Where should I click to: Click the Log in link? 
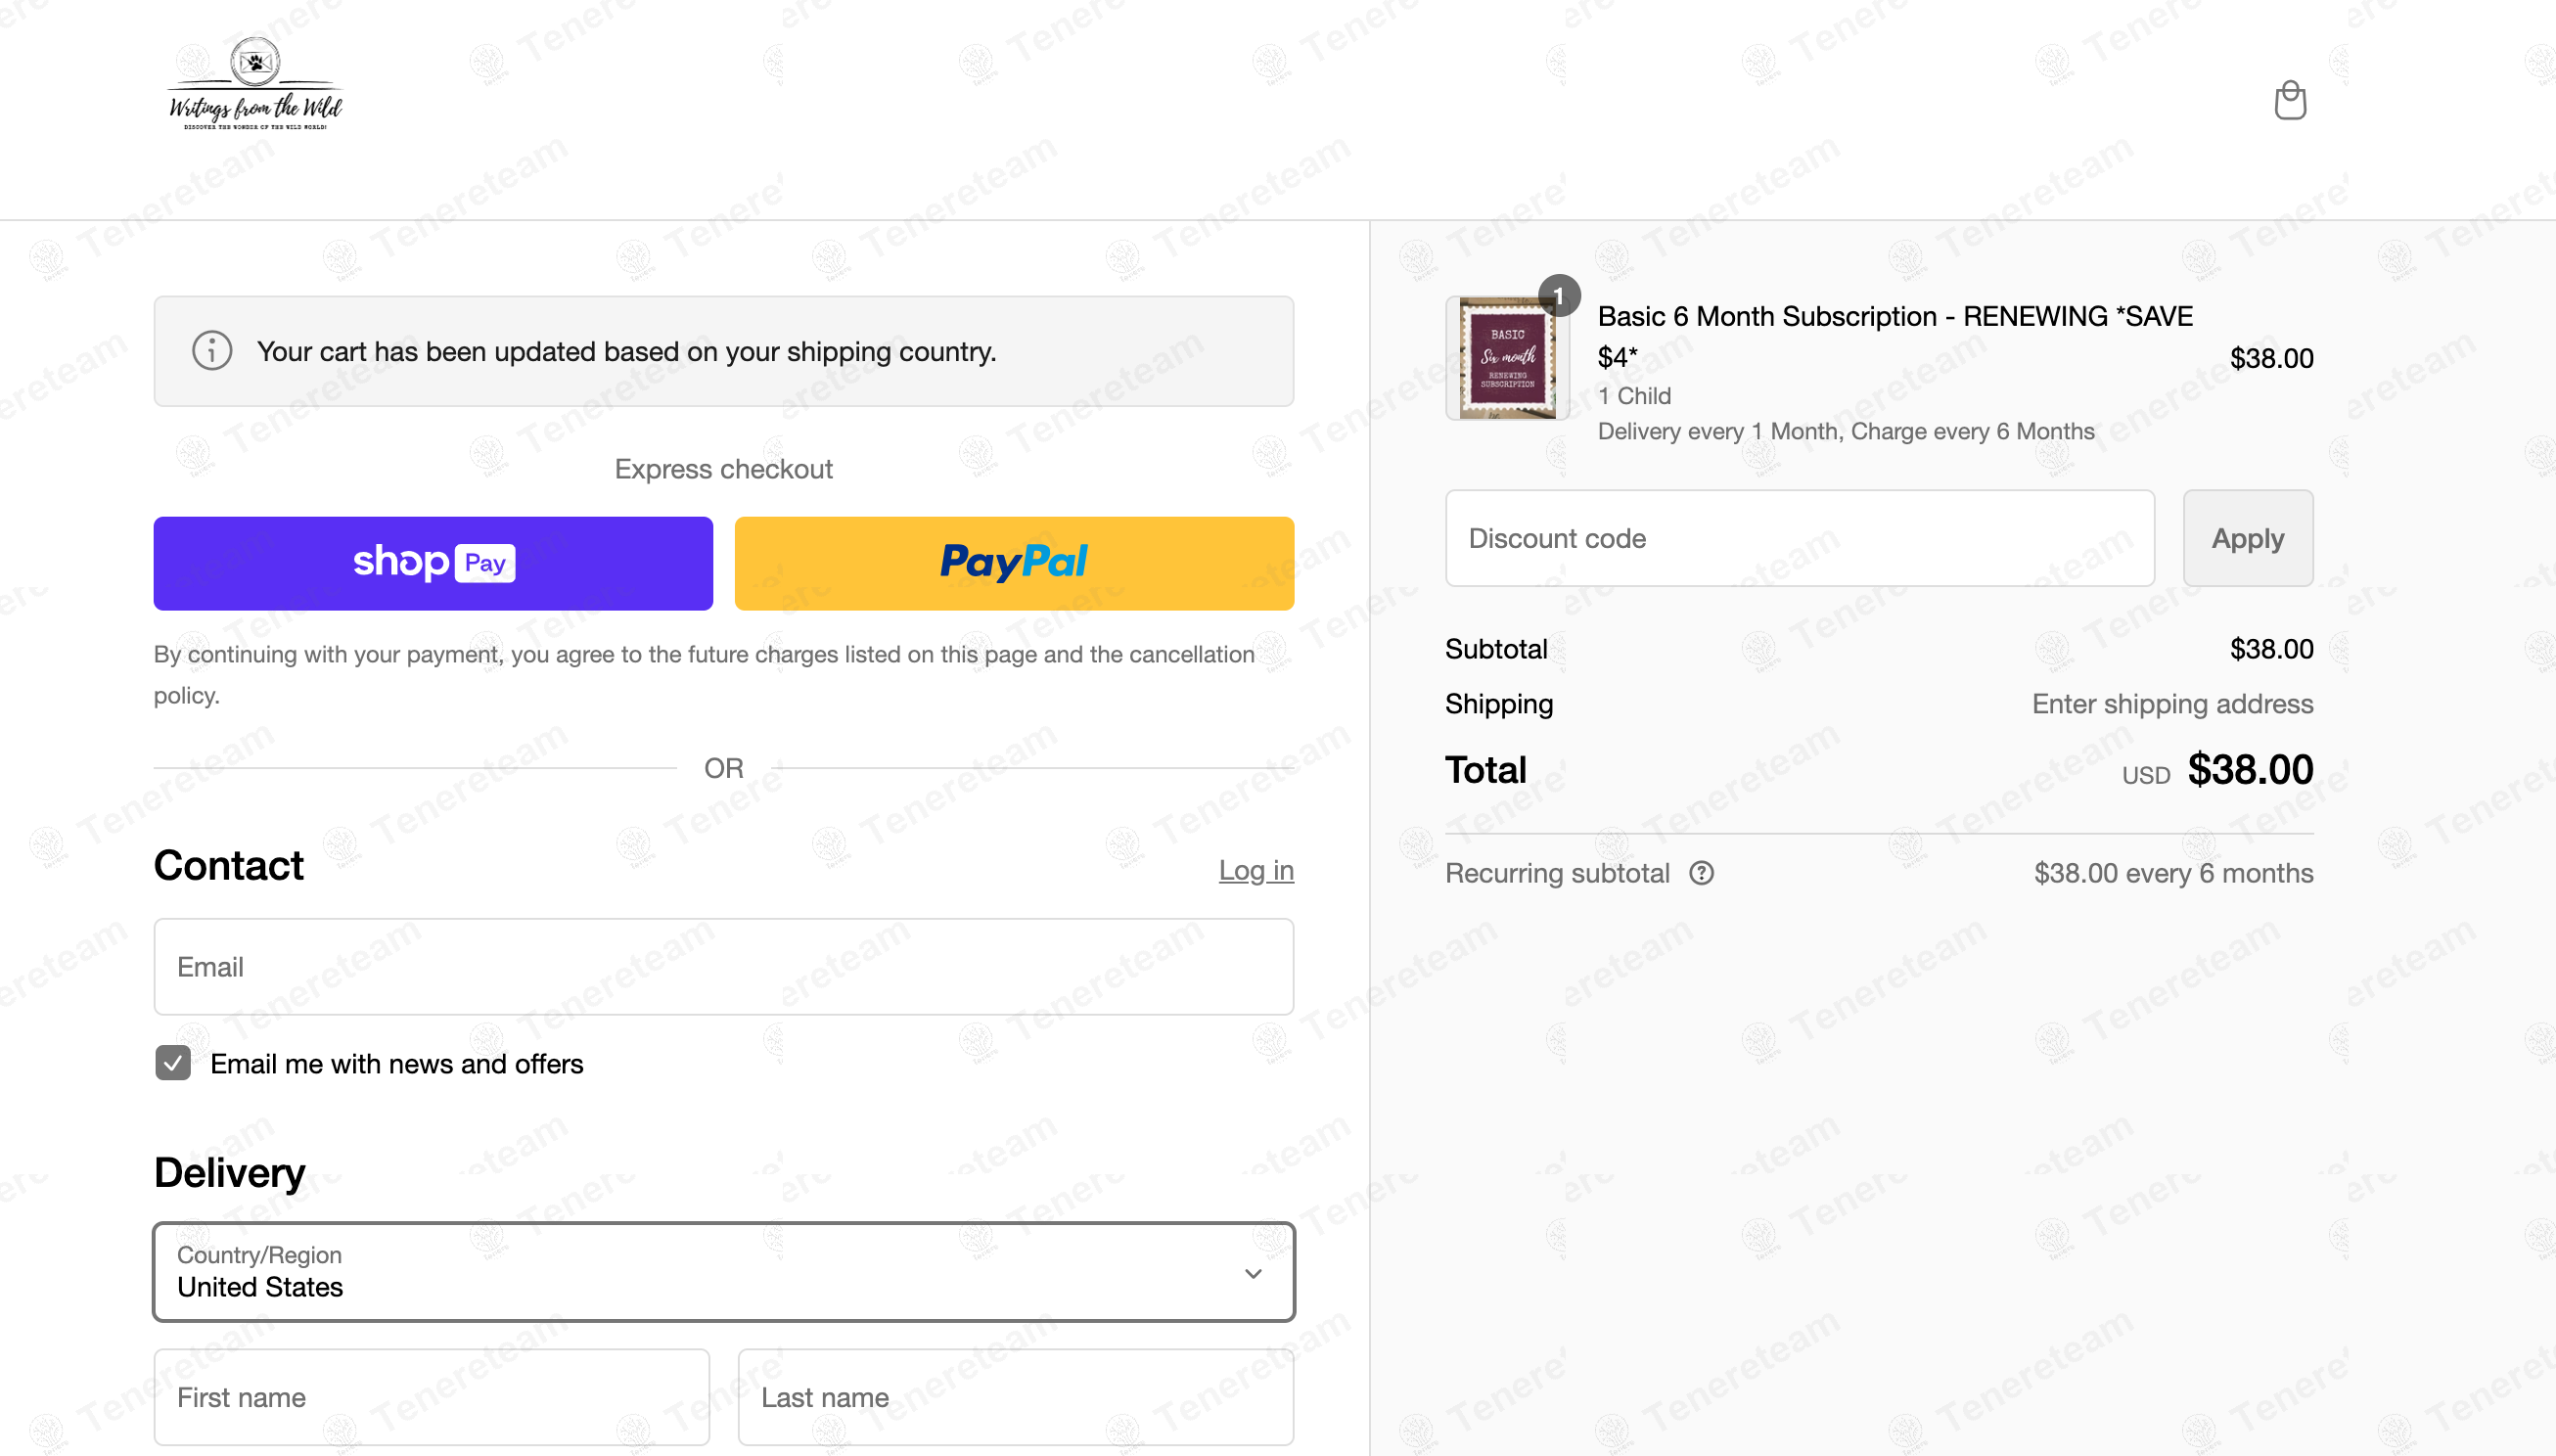1256,870
